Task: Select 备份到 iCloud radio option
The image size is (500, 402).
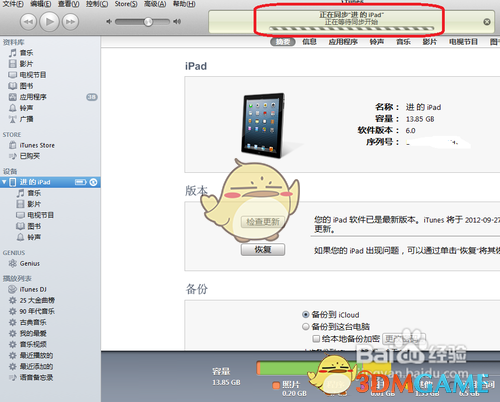Action: pos(305,314)
